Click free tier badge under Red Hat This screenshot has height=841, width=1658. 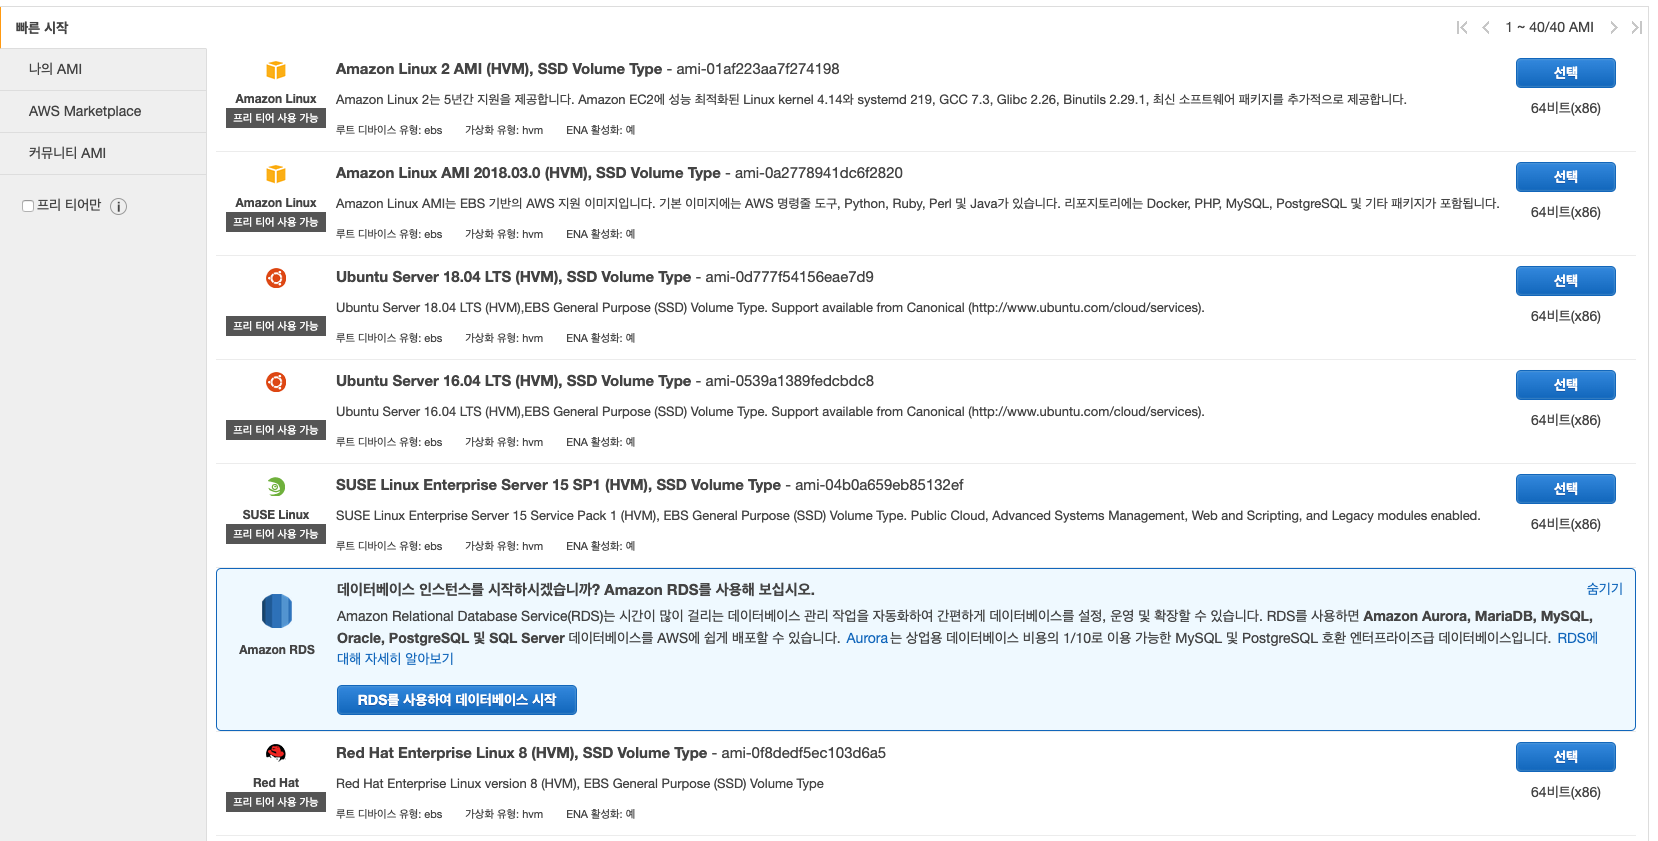point(276,802)
